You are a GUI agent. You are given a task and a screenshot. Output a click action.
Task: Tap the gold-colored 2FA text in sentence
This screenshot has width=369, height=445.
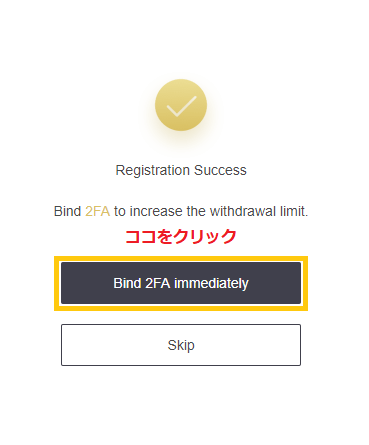[x=97, y=211]
